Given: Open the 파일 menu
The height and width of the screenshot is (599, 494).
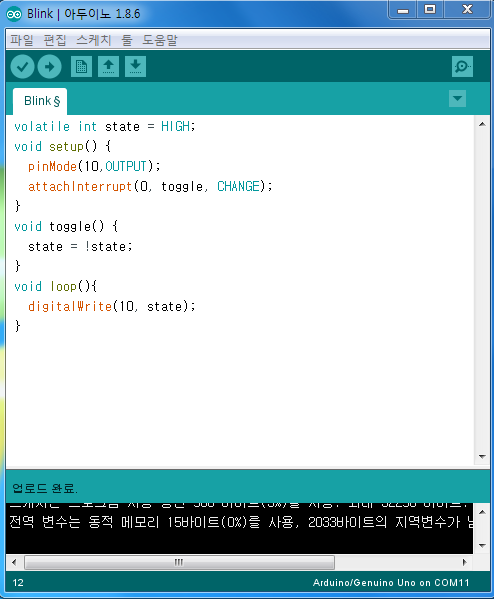Looking at the screenshot, I should 22,40.
